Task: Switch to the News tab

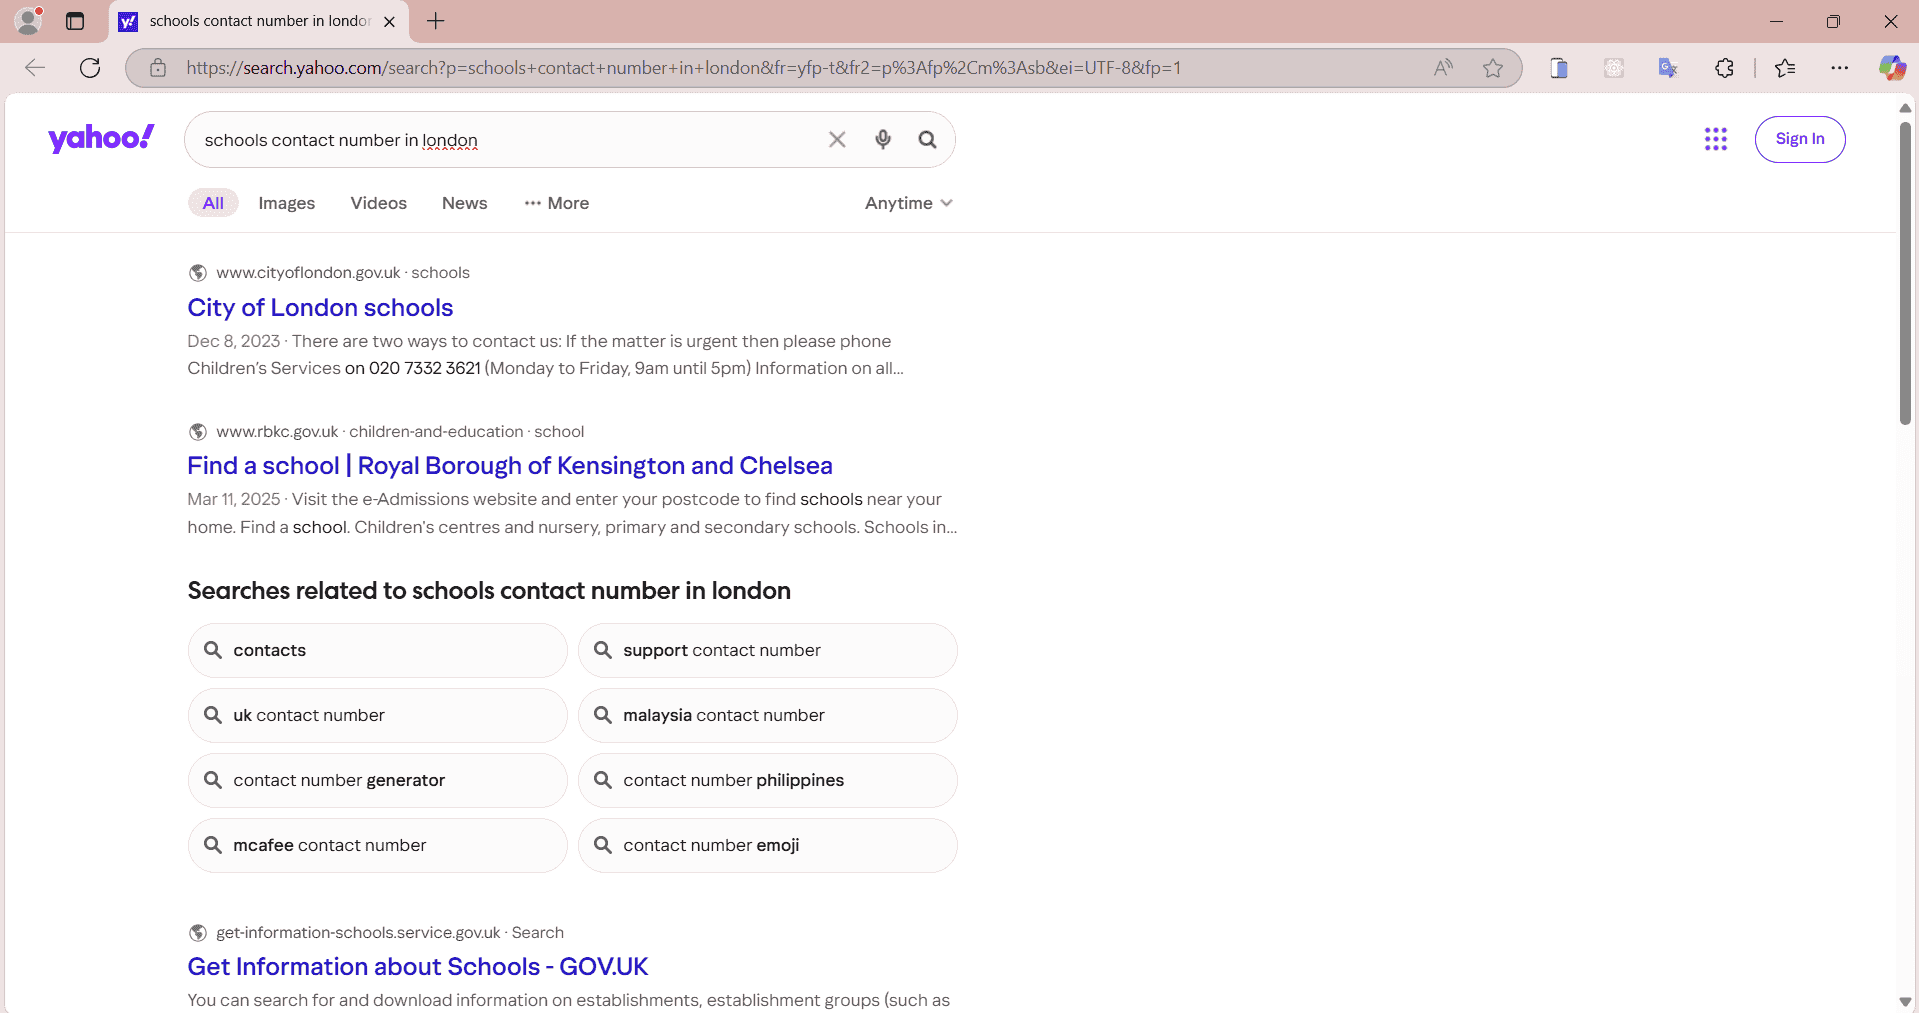Action: 465,203
